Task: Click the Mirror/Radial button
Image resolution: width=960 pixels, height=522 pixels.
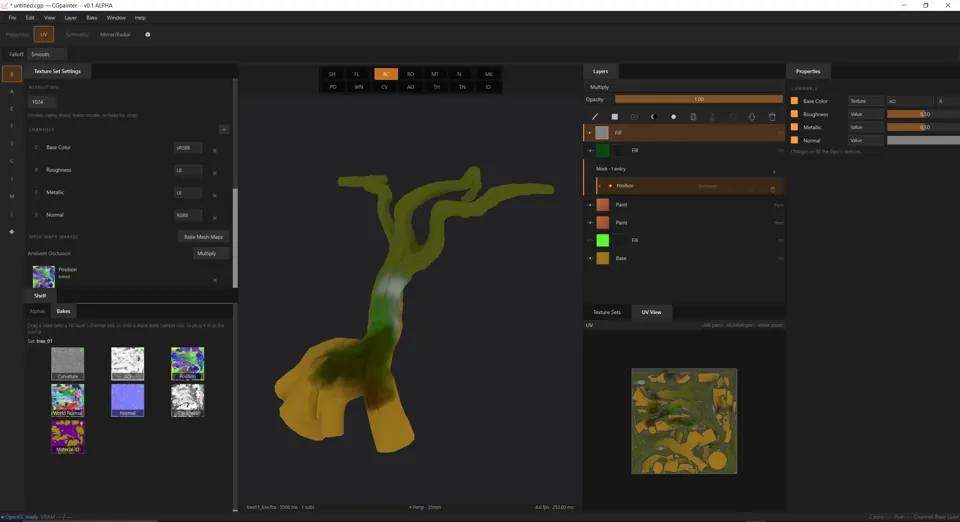Action: 115,35
